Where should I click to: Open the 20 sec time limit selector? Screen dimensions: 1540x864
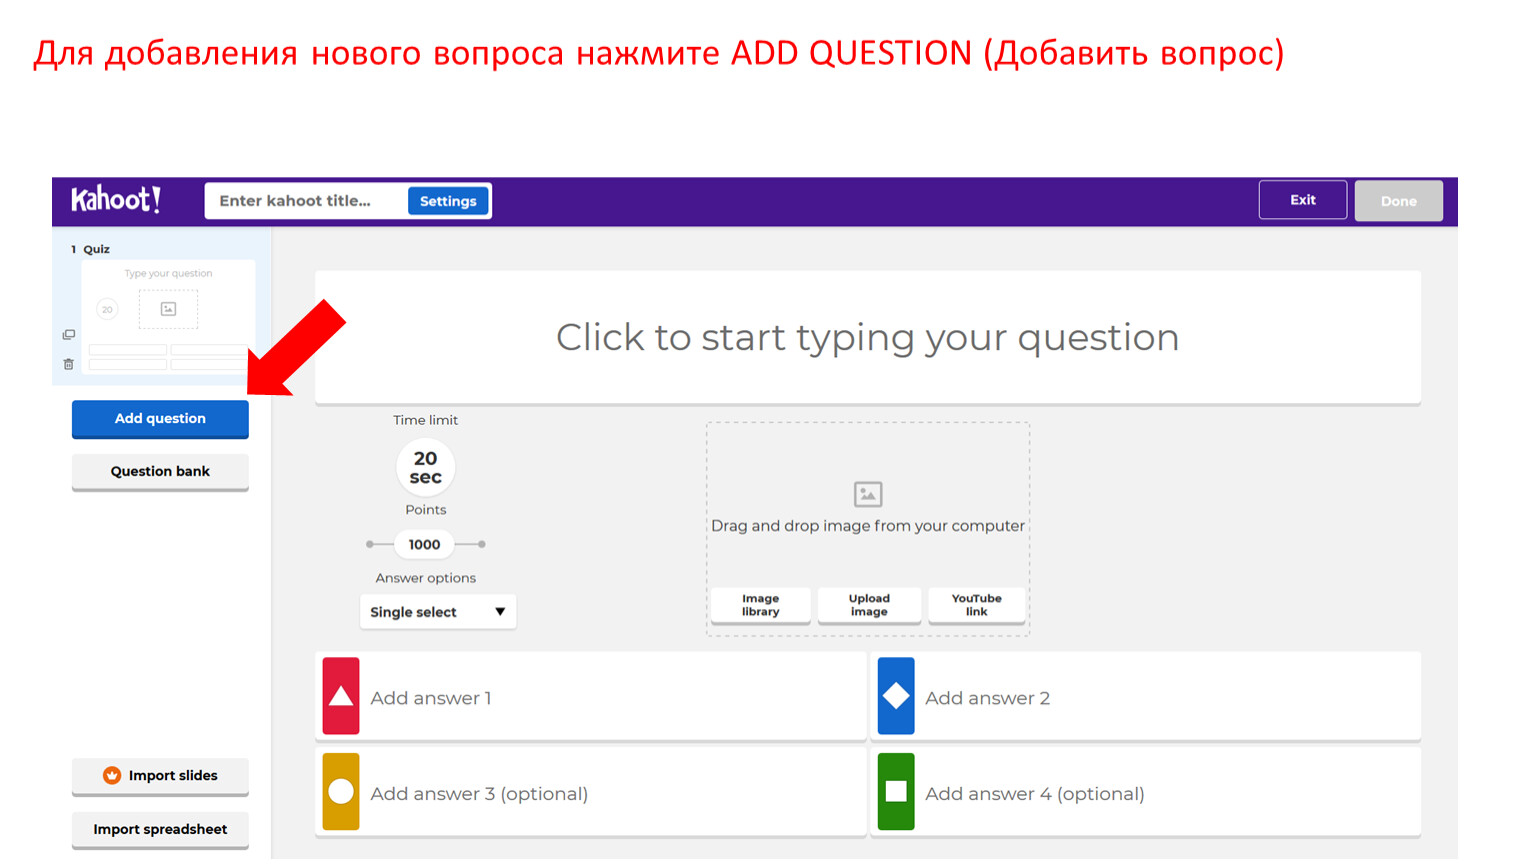(425, 468)
